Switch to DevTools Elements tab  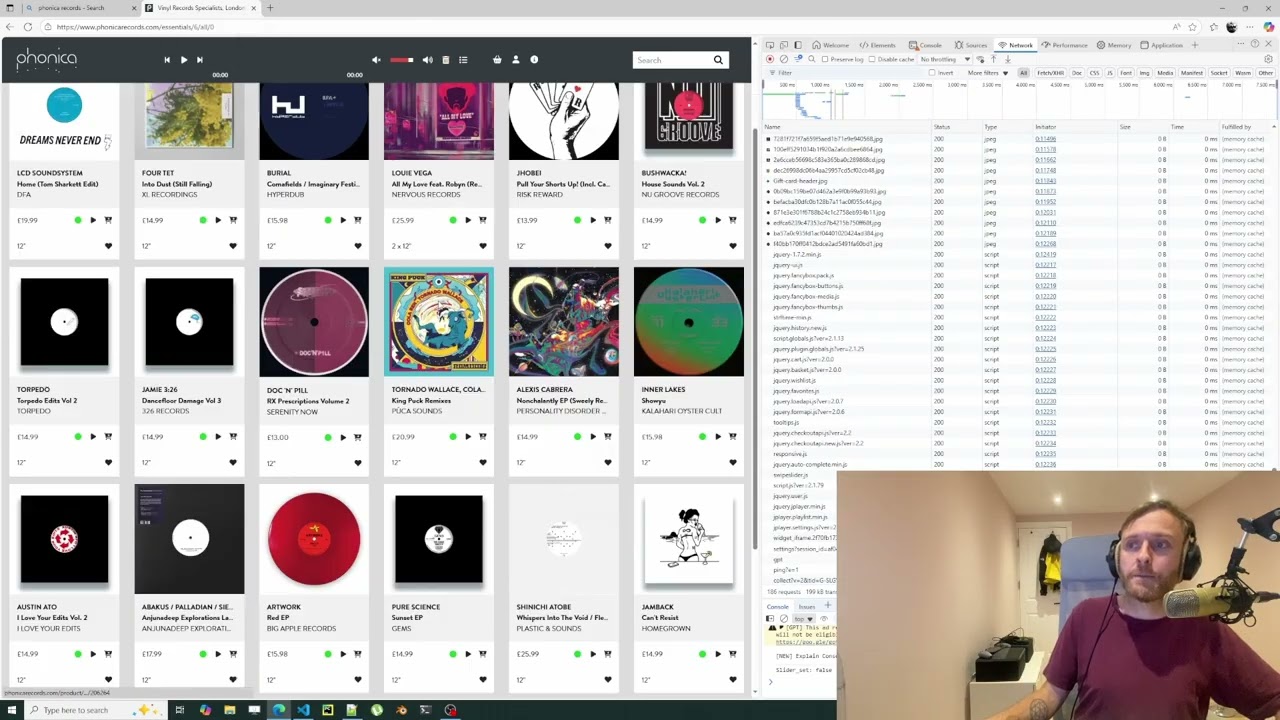point(878,45)
